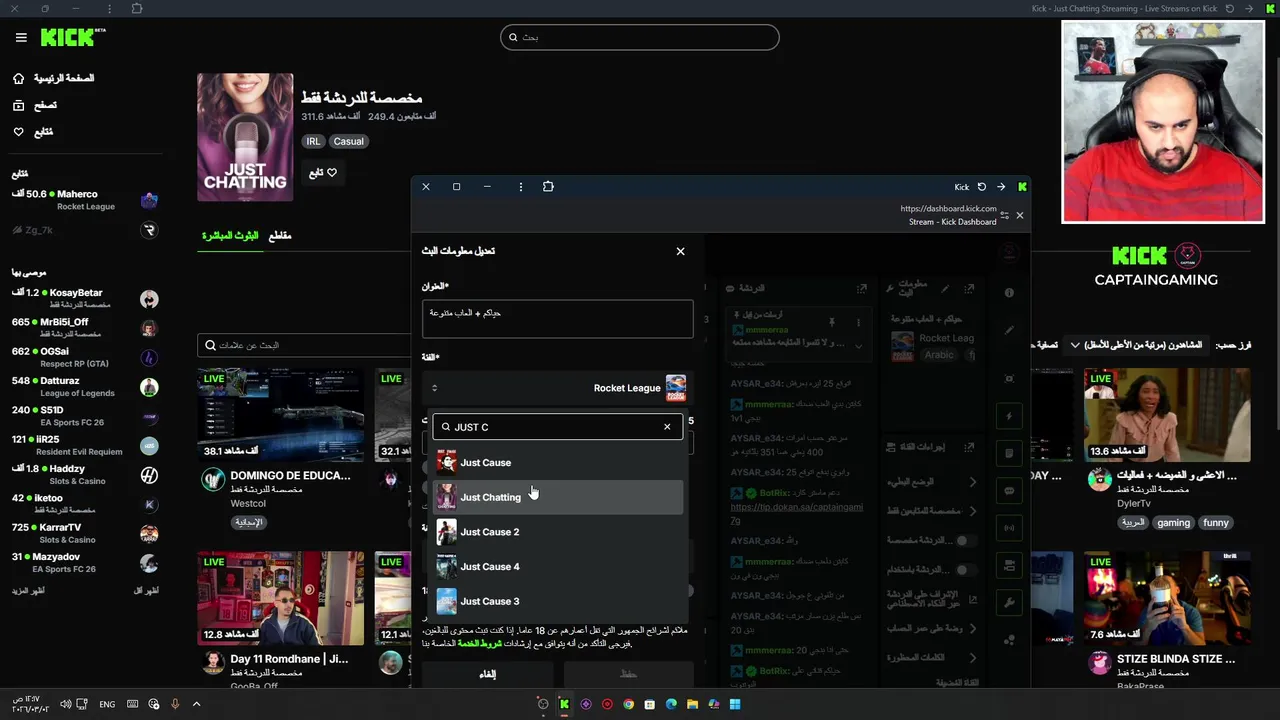Screen dimensions: 1280x720
Task: Expand account age row chevron
Action: (x=972, y=628)
